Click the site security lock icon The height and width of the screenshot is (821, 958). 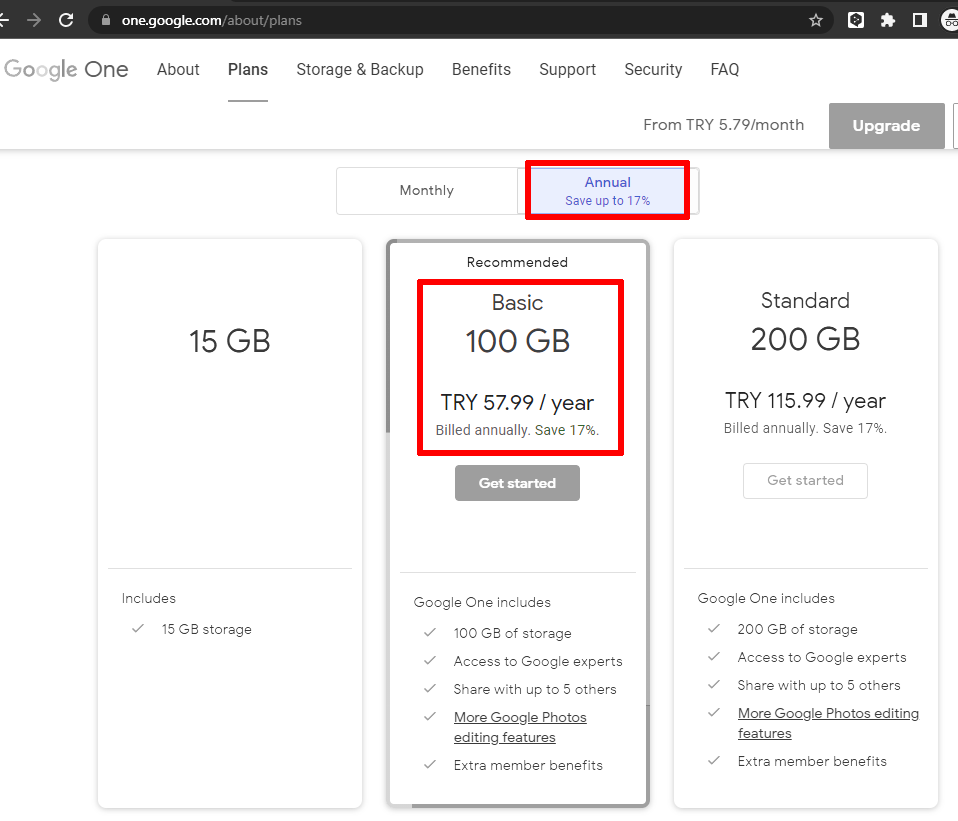[x=104, y=19]
